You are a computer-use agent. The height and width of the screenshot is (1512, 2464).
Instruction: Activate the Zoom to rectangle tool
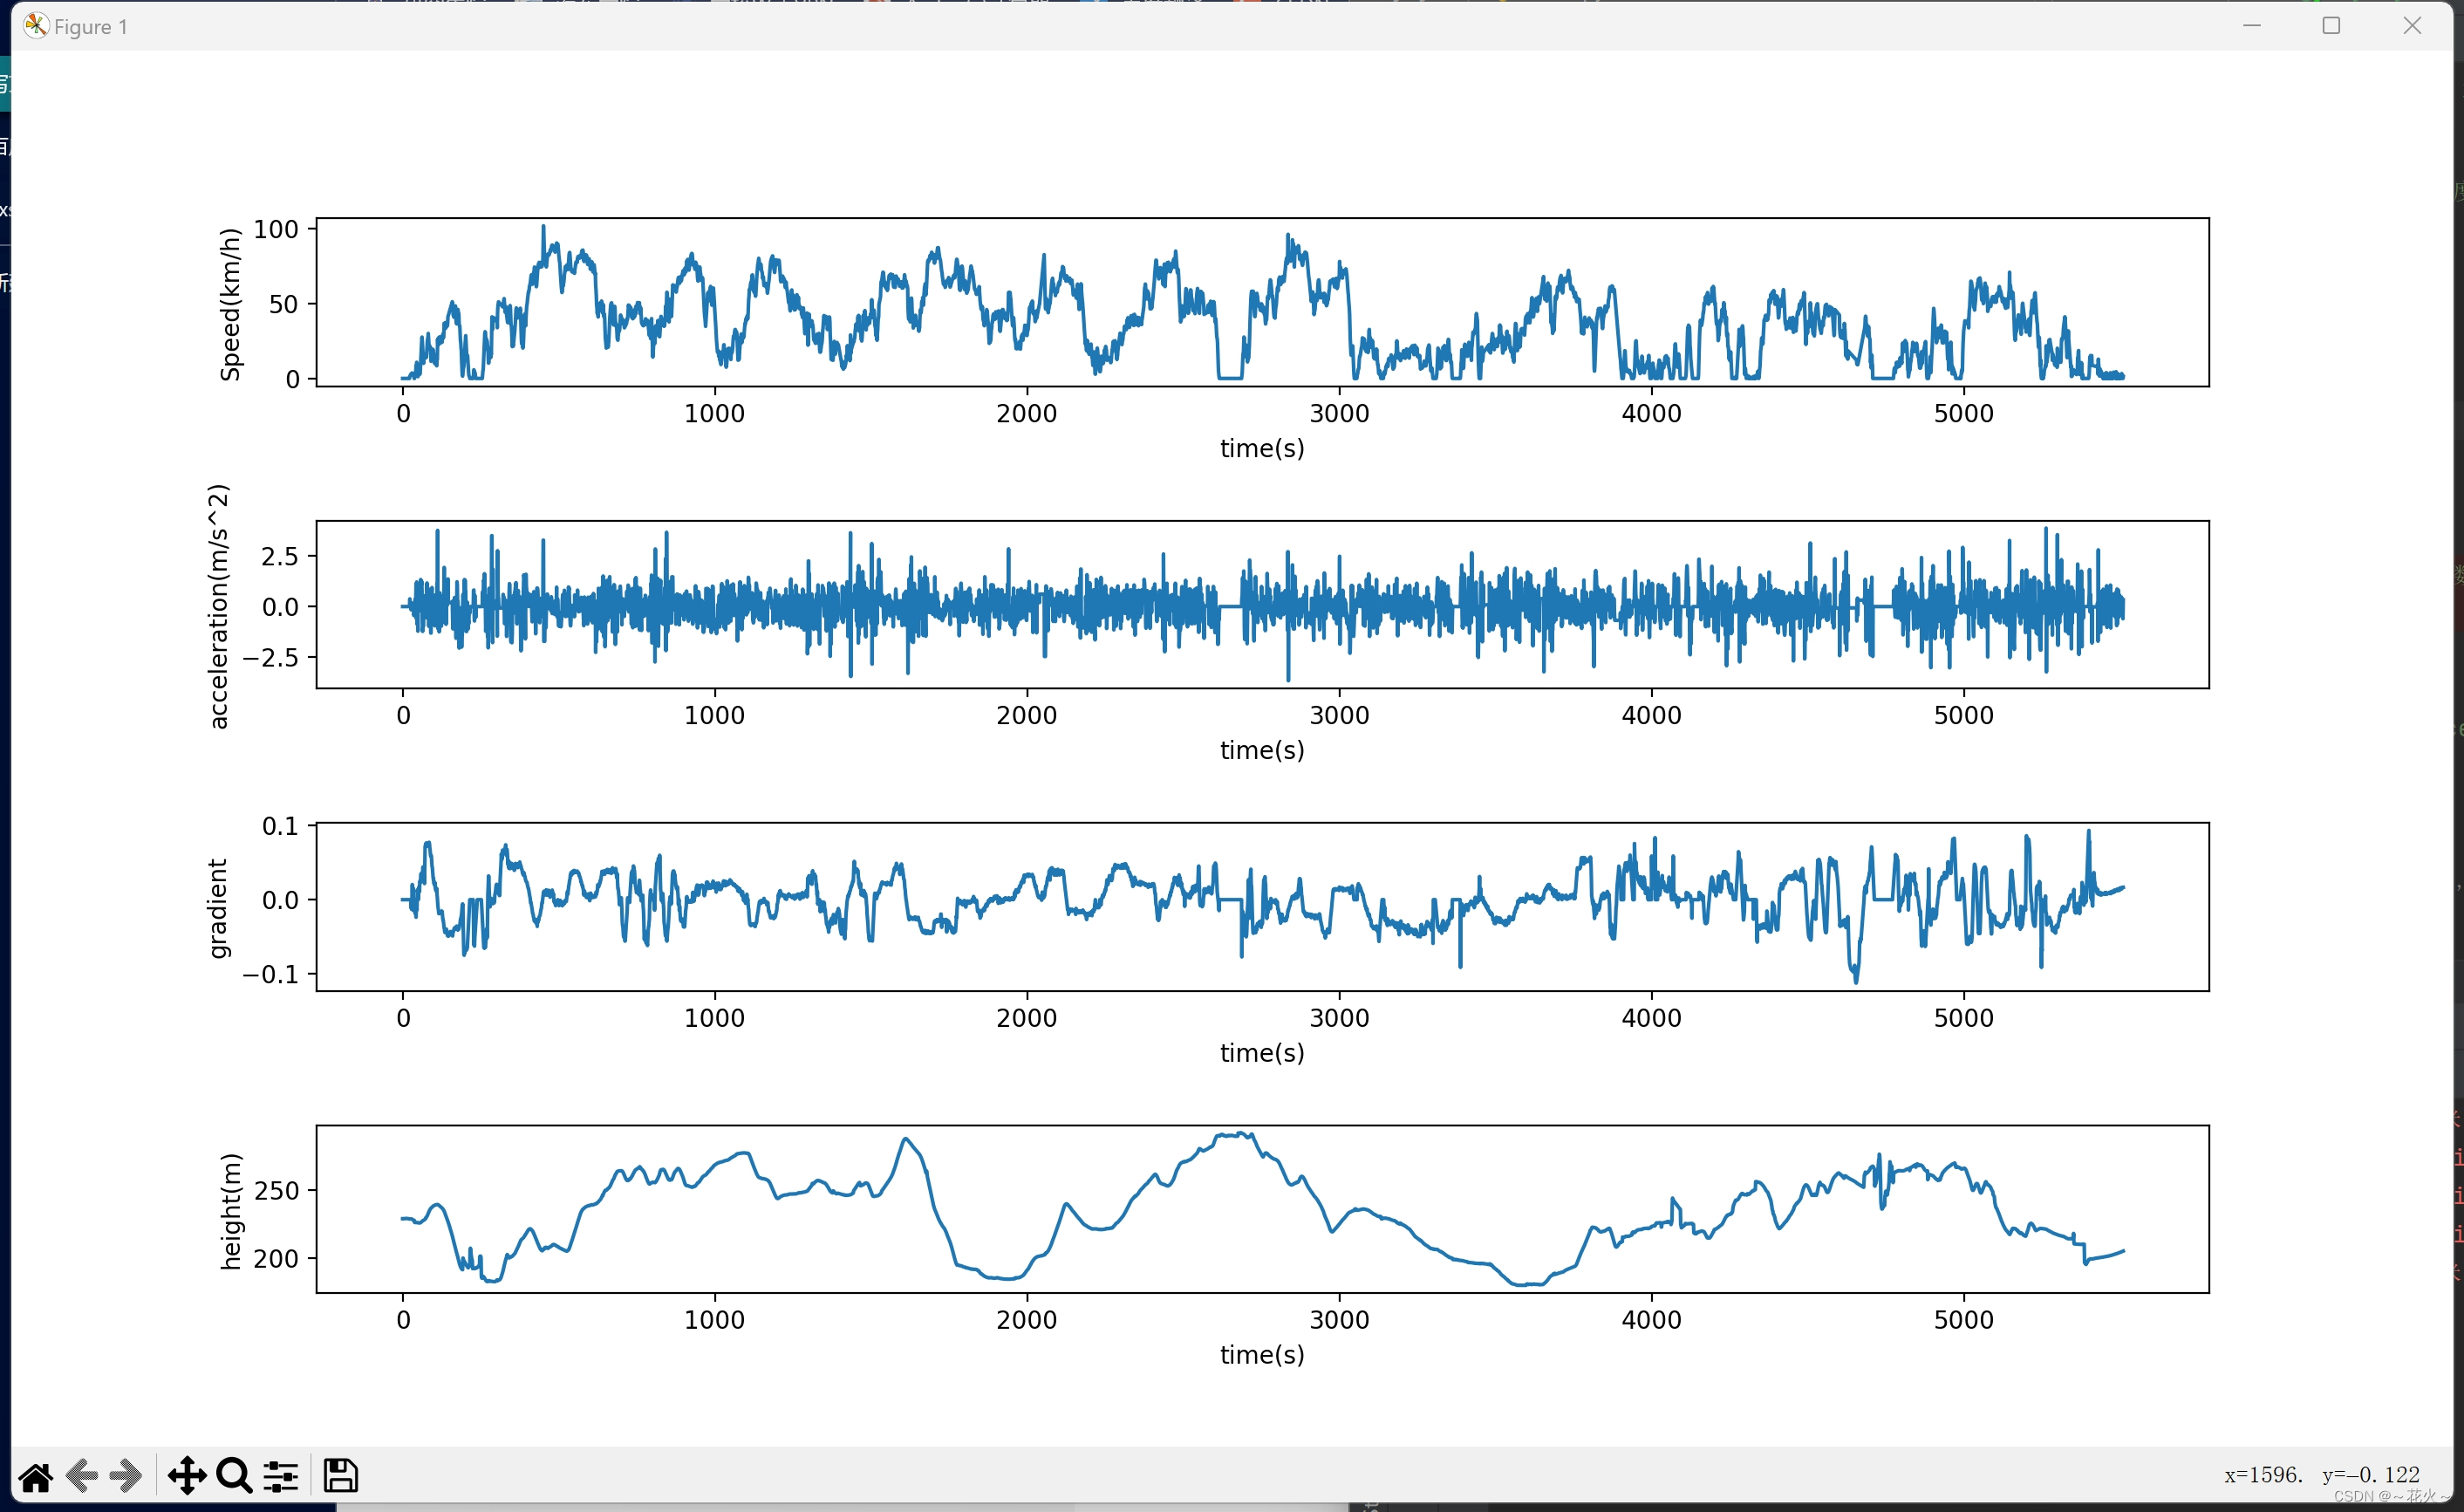[x=235, y=1476]
